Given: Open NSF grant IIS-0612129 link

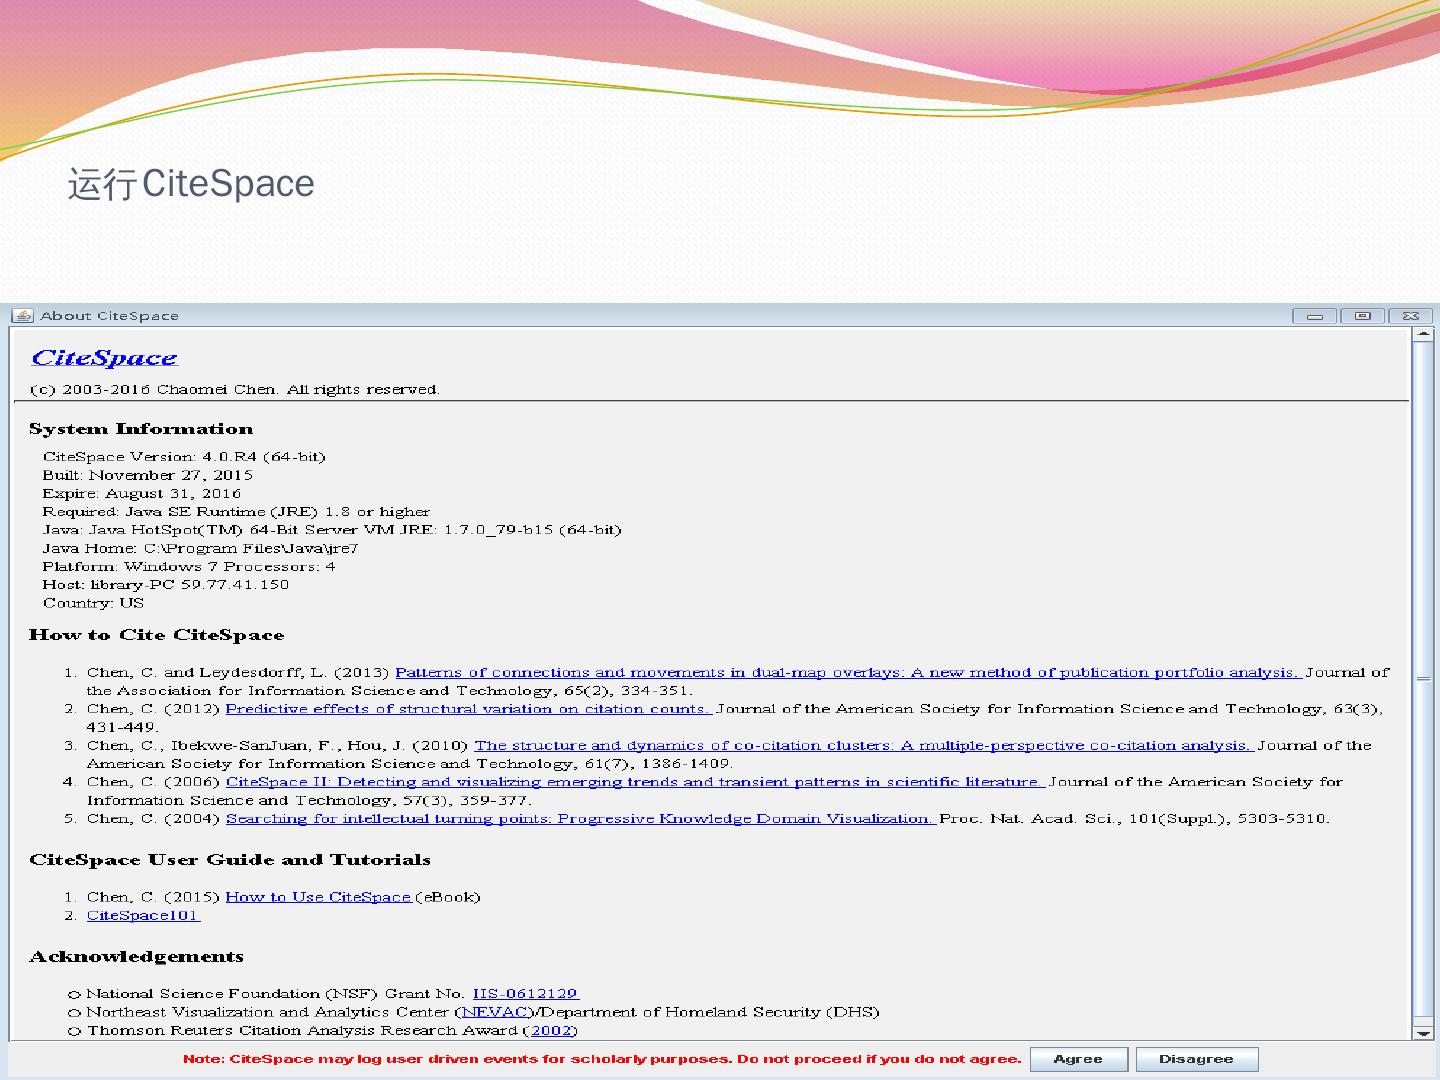Looking at the screenshot, I should pos(525,994).
